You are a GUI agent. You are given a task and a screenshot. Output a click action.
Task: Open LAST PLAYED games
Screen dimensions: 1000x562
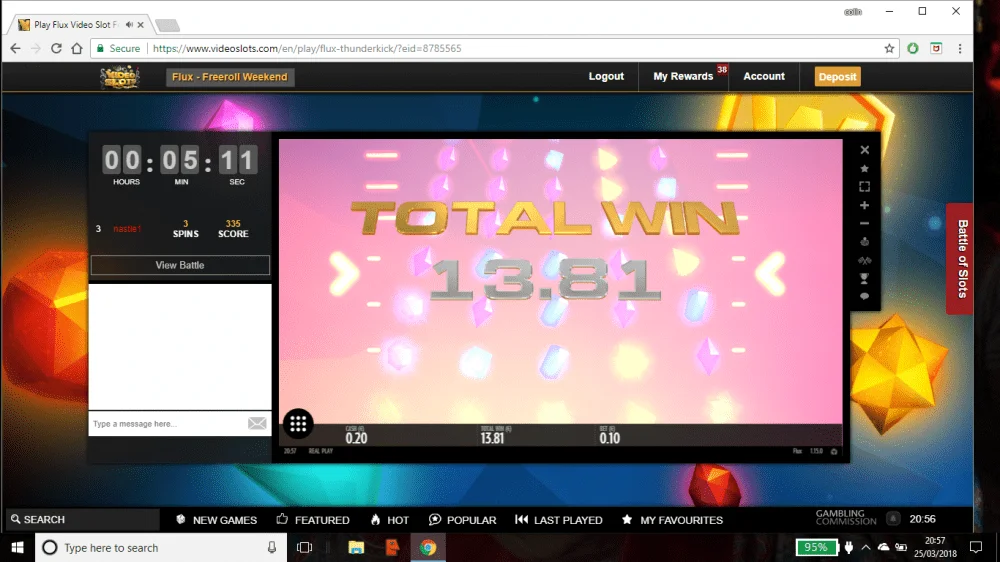pyautogui.click(x=559, y=520)
